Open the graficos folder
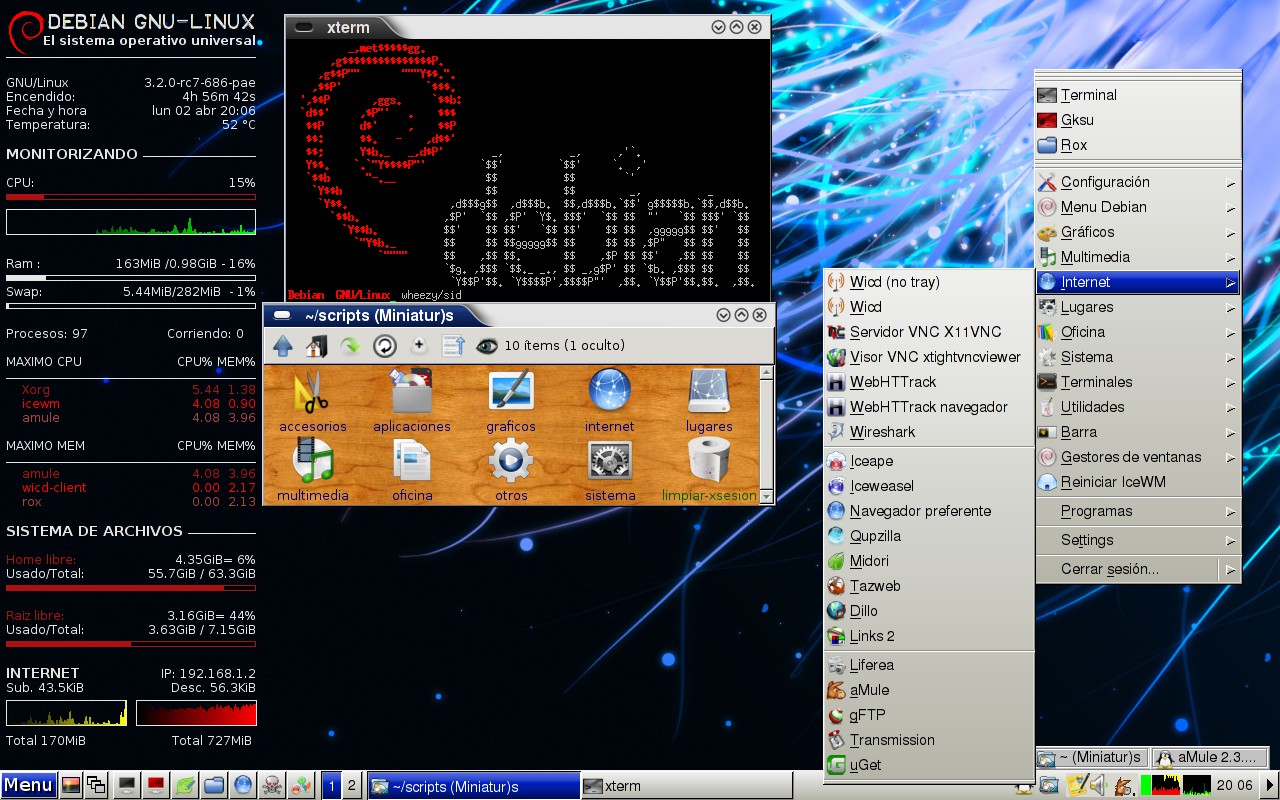Viewport: 1280px width, 800px height. (x=511, y=401)
